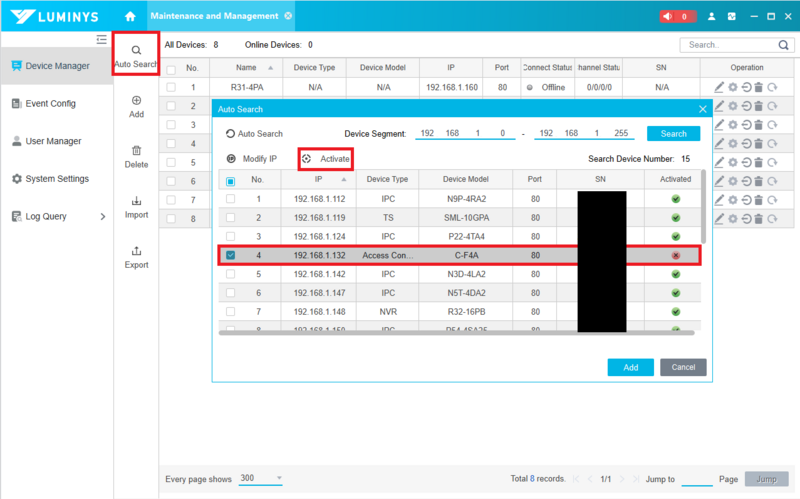The height and width of the screenshot is (499, 800).
Task: Delete R31-4PA device with trash icon
Action: (x=759, y=87)
